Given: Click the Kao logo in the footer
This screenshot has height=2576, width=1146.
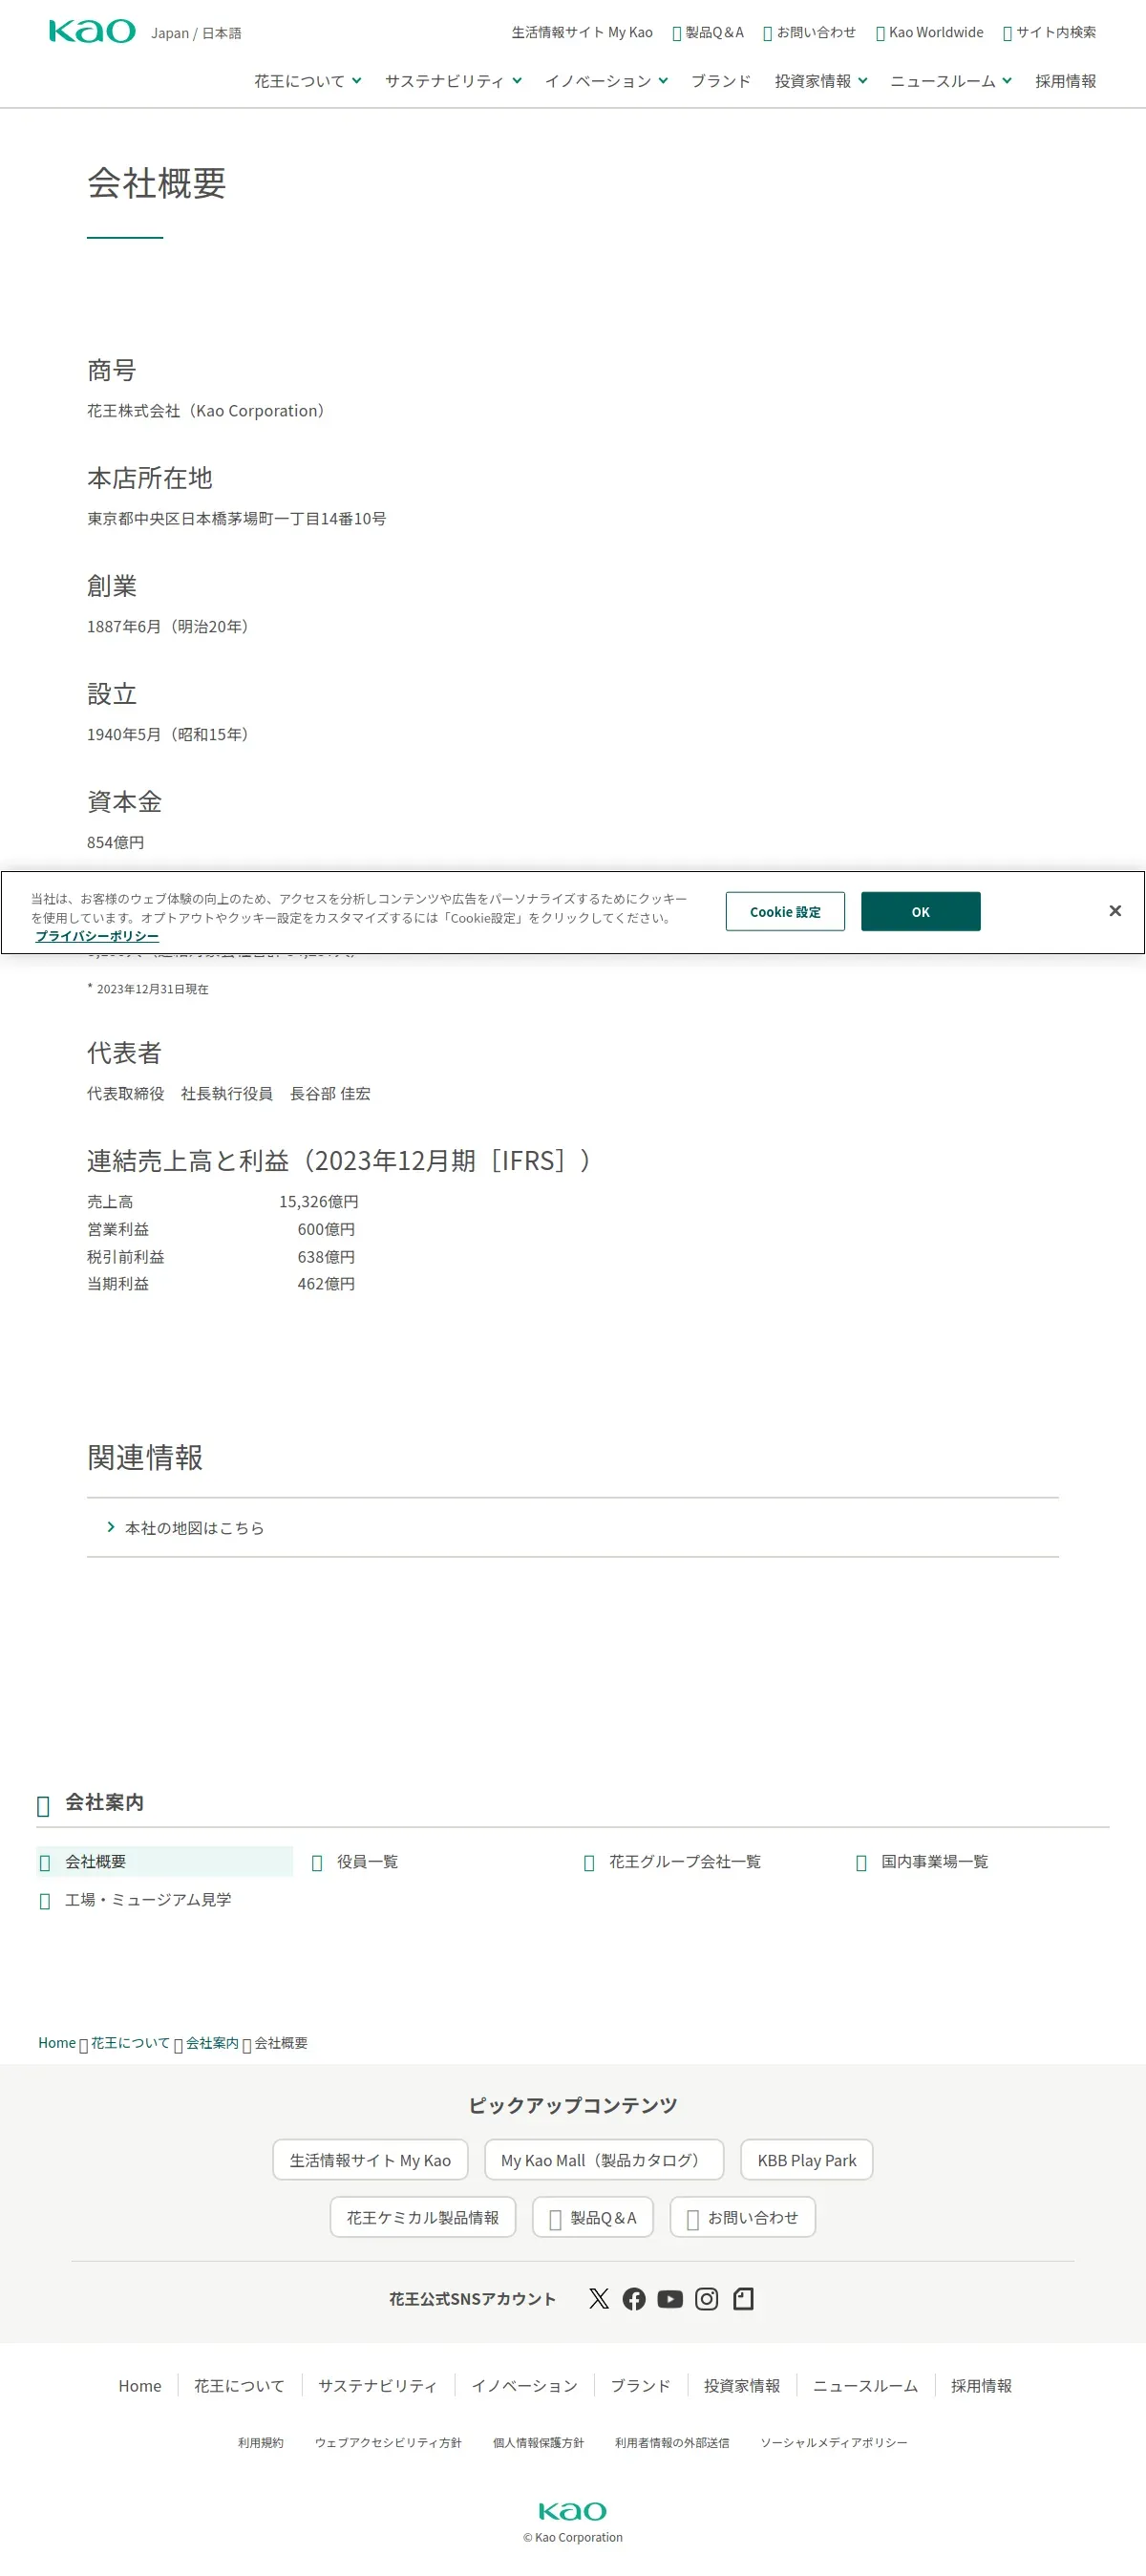Looking at the screenshot, I should [x=573, y=2510].
